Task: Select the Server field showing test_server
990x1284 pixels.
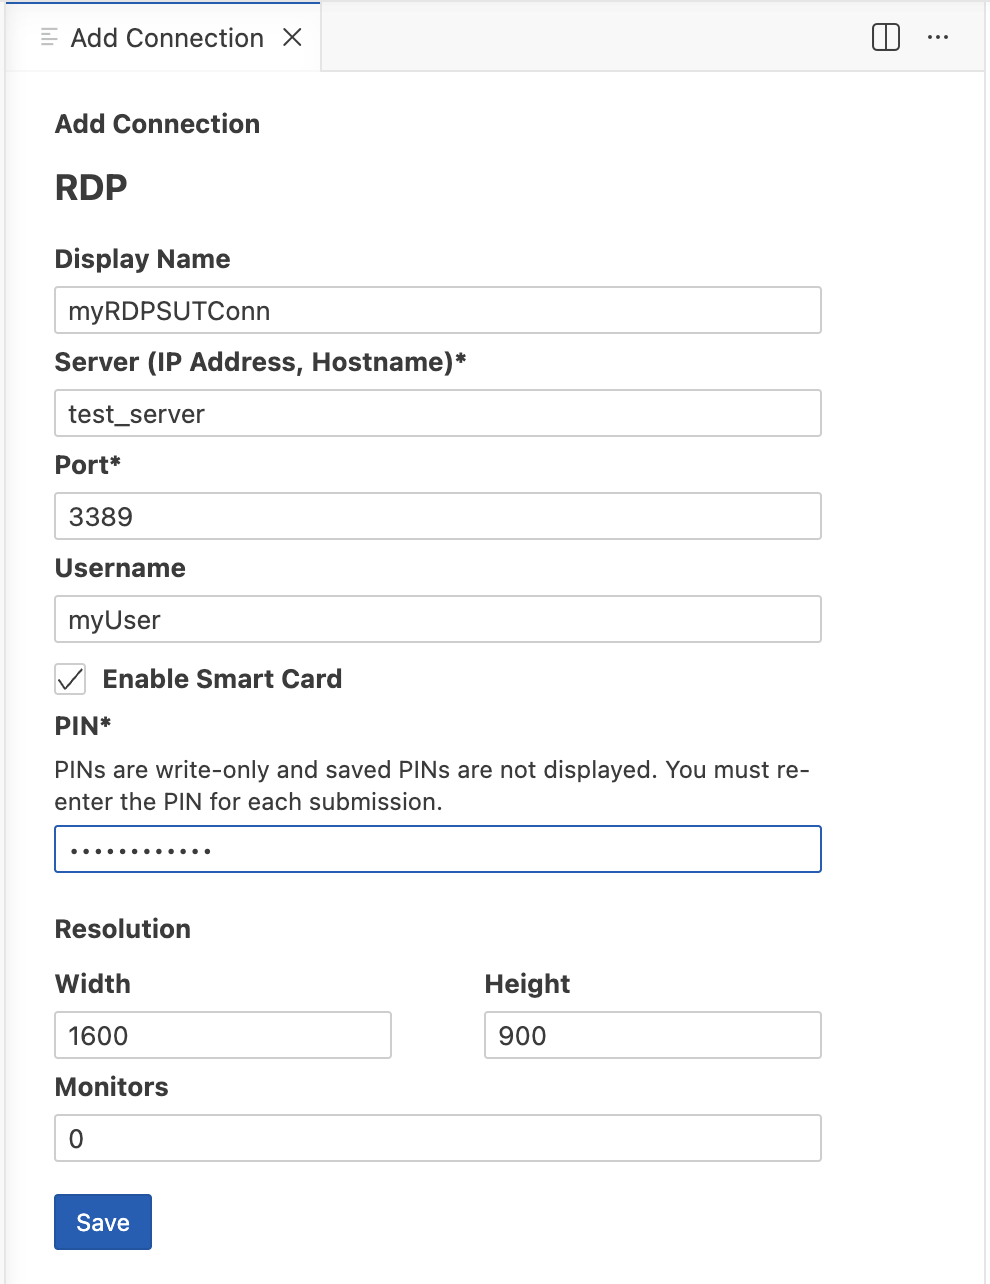Action: (437, 413)
